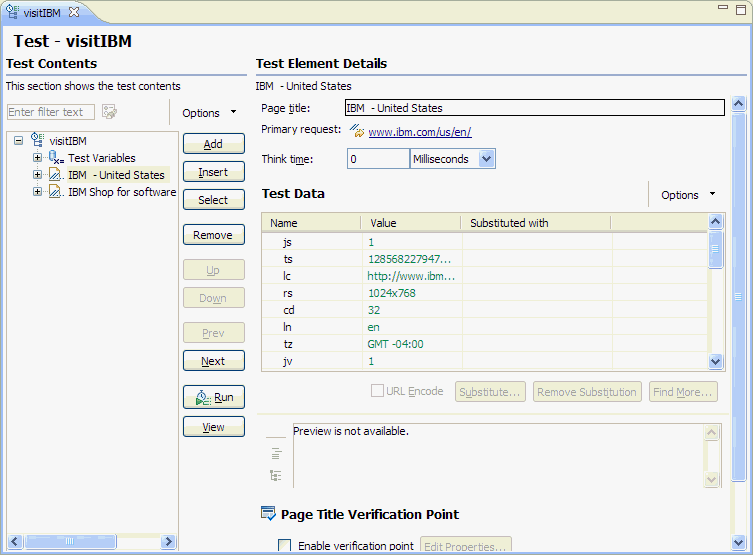Click the primary request link icon

point(356,131)
